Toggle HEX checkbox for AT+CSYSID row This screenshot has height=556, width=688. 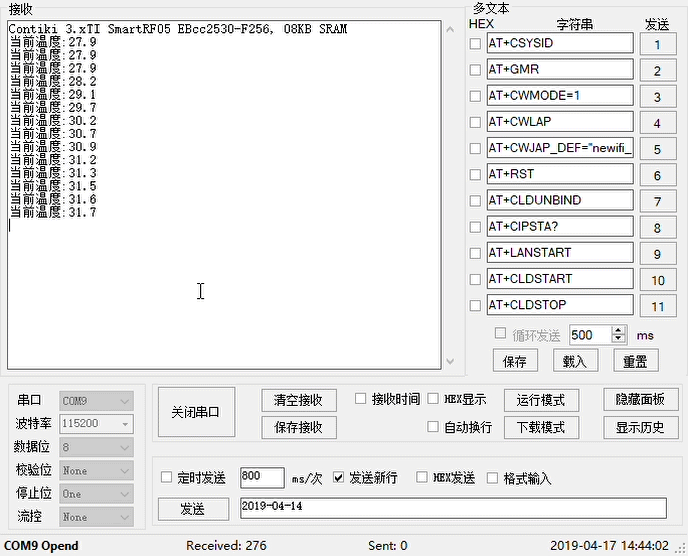(475, 43)
